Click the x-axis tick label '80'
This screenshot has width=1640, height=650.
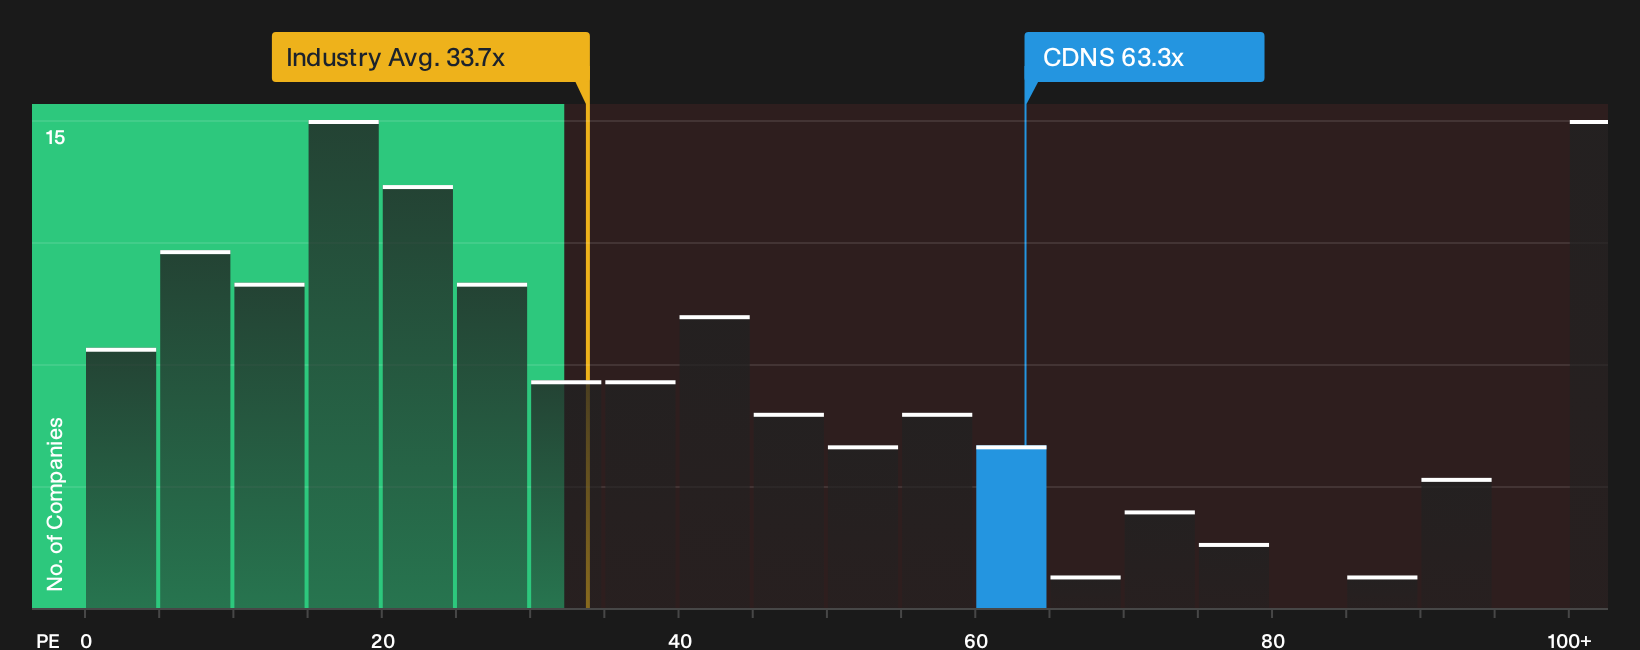point(1273,640)
